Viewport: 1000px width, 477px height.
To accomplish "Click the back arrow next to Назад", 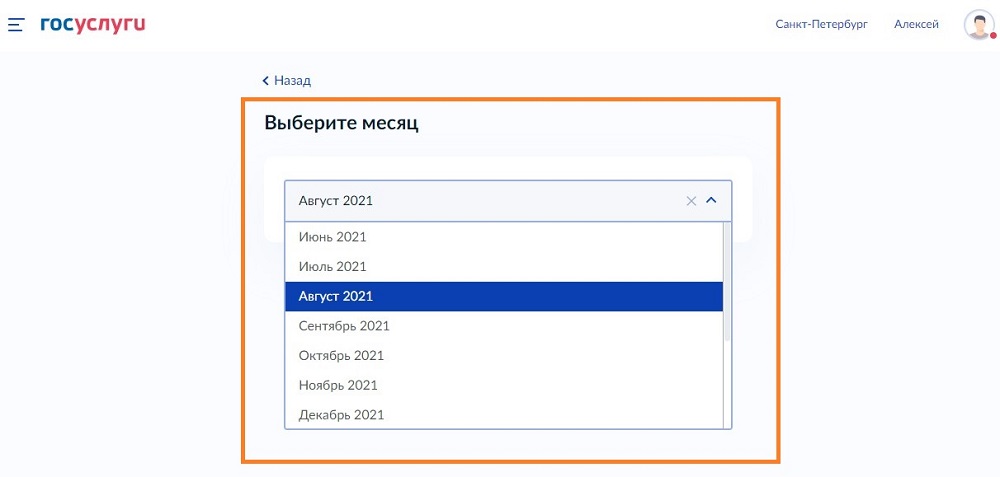I will (266, 81).
